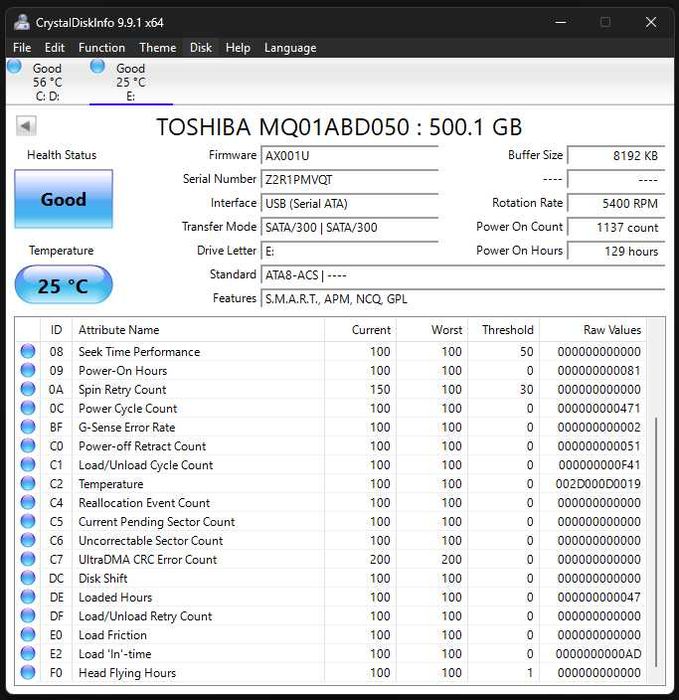
Task: Click the Disk Shift attribute name
Action: (103, 579)
